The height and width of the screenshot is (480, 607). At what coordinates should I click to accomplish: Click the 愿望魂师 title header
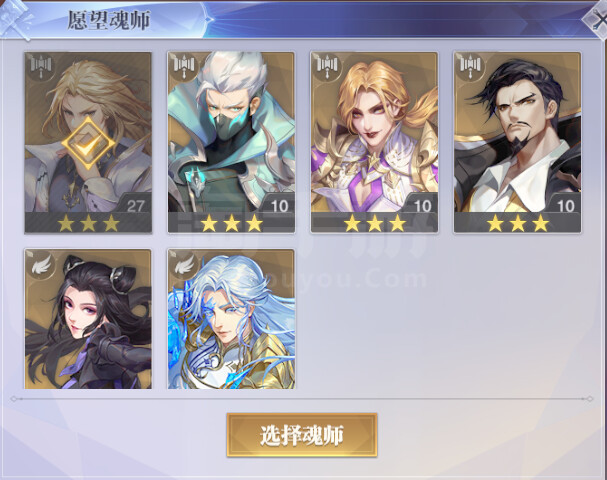pyautogui.click(x=109, y=21)
